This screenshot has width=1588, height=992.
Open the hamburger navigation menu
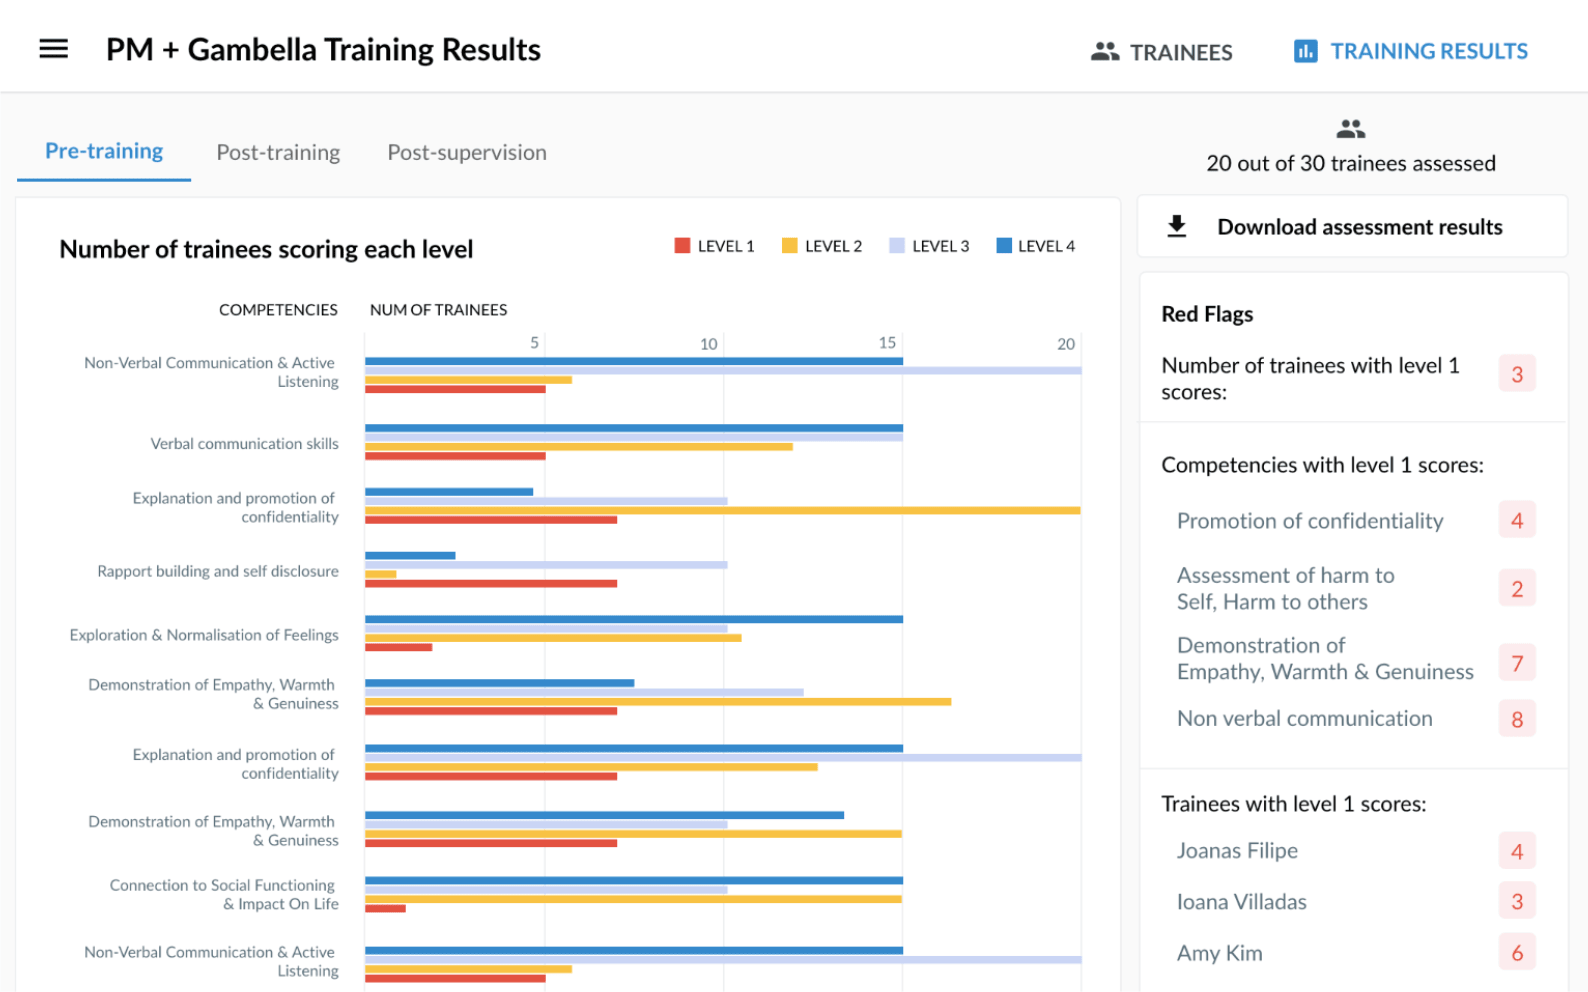54,49
